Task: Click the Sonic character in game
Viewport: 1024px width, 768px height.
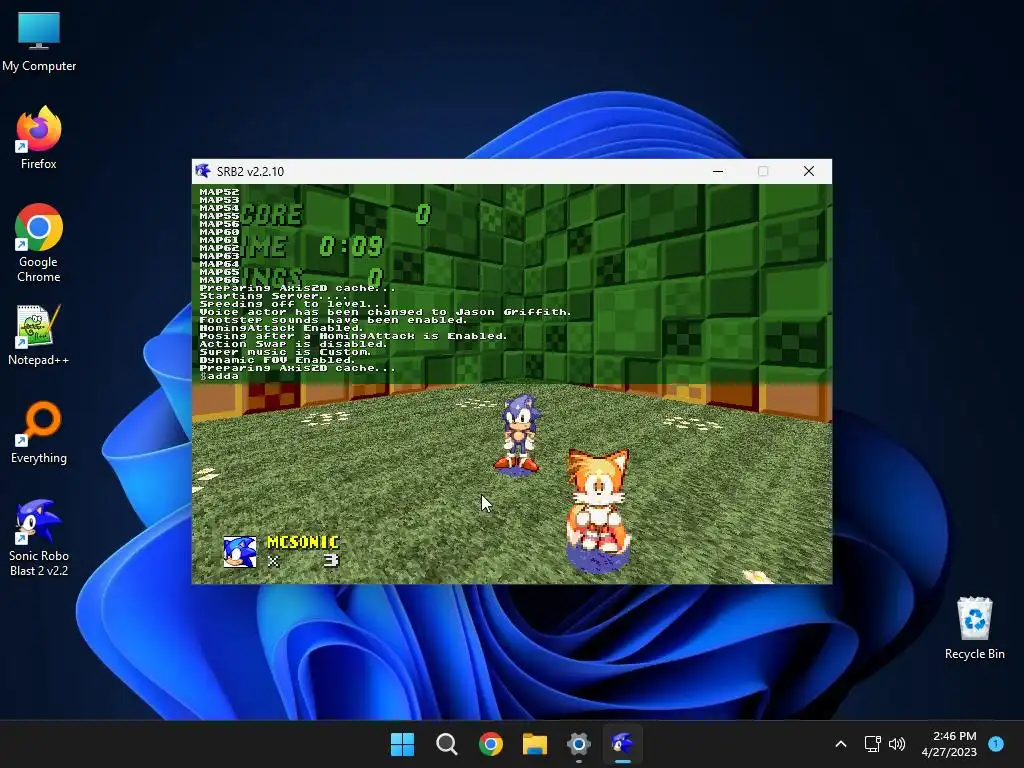Action: click(x=519, y=434)
